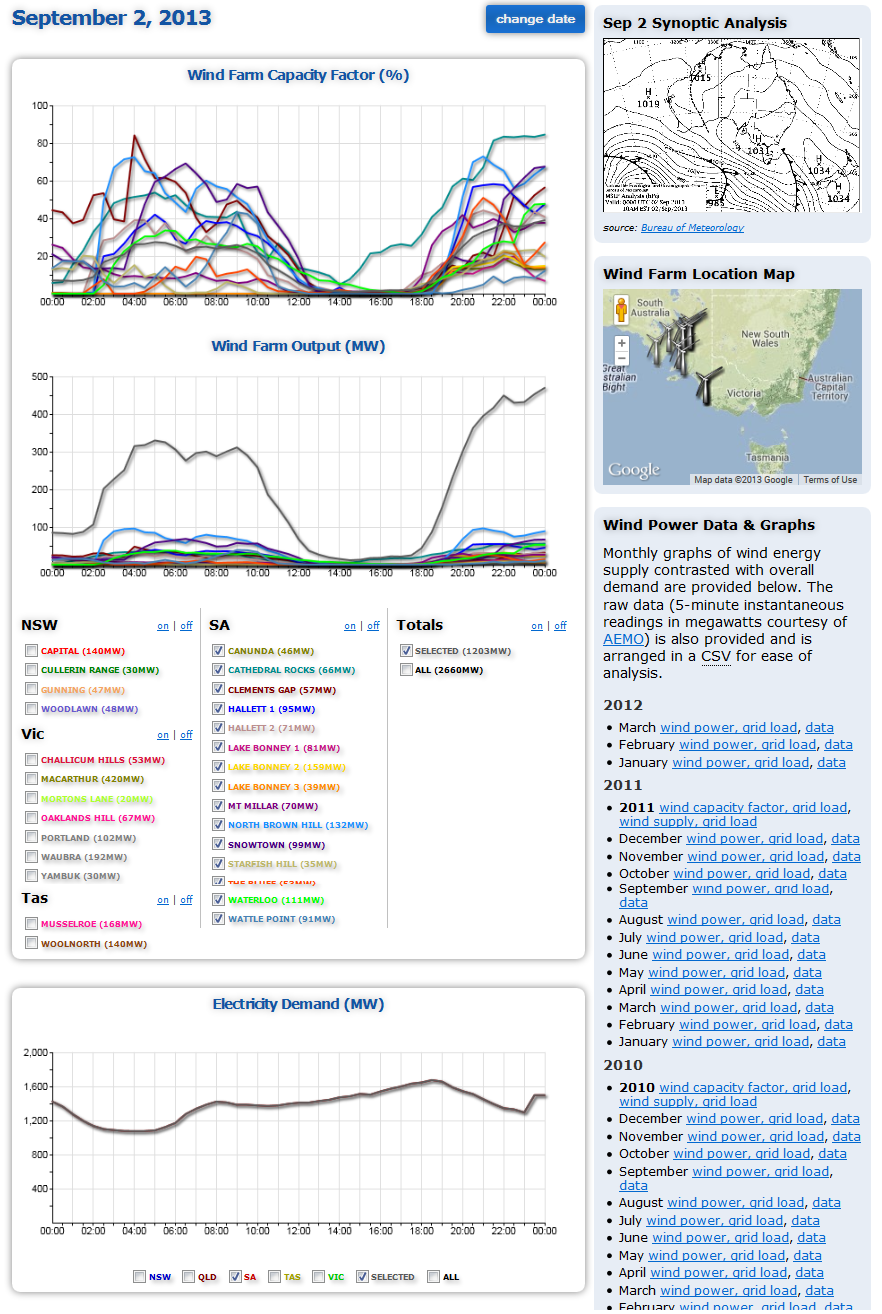Check the Macarthur (420MW) checkbox

pyautogui.click(x=32, y=779)
